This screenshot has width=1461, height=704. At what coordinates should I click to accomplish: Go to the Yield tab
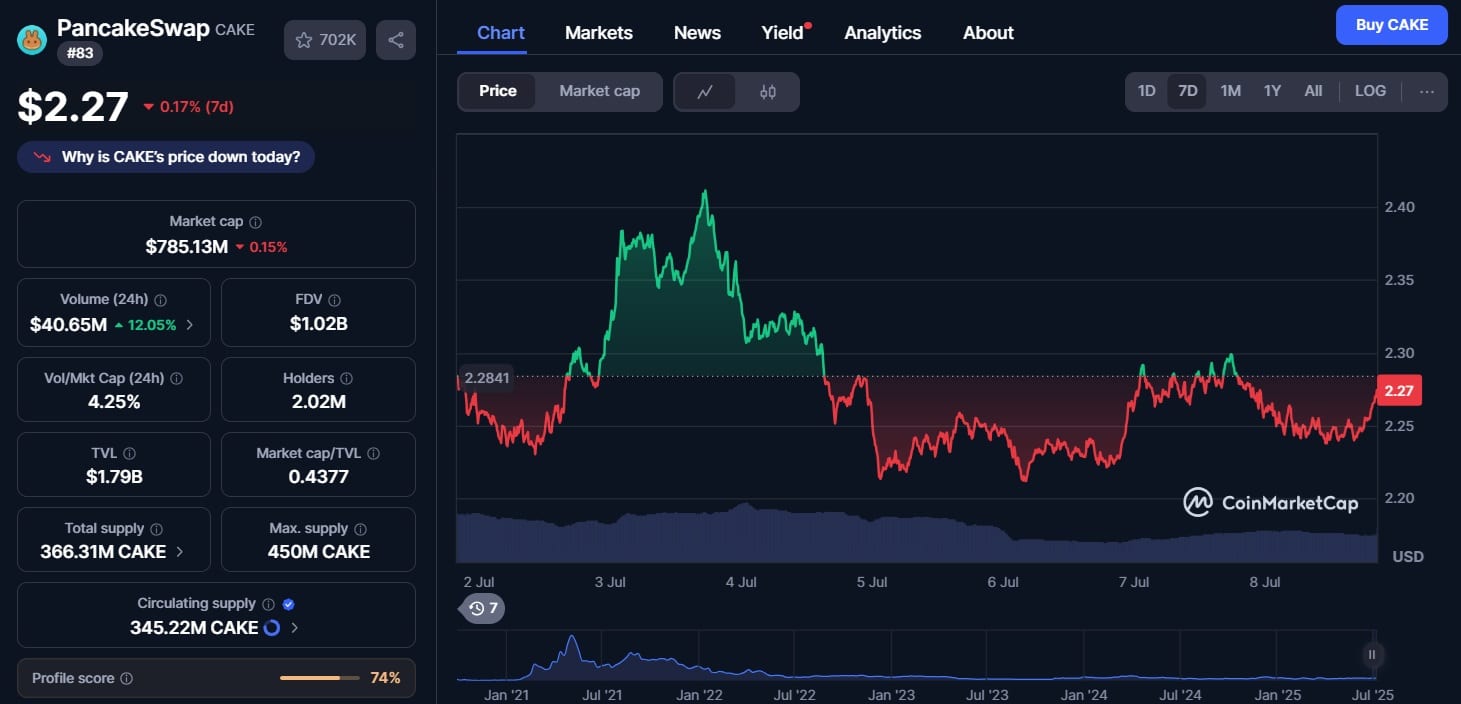[x=783, y=32]
